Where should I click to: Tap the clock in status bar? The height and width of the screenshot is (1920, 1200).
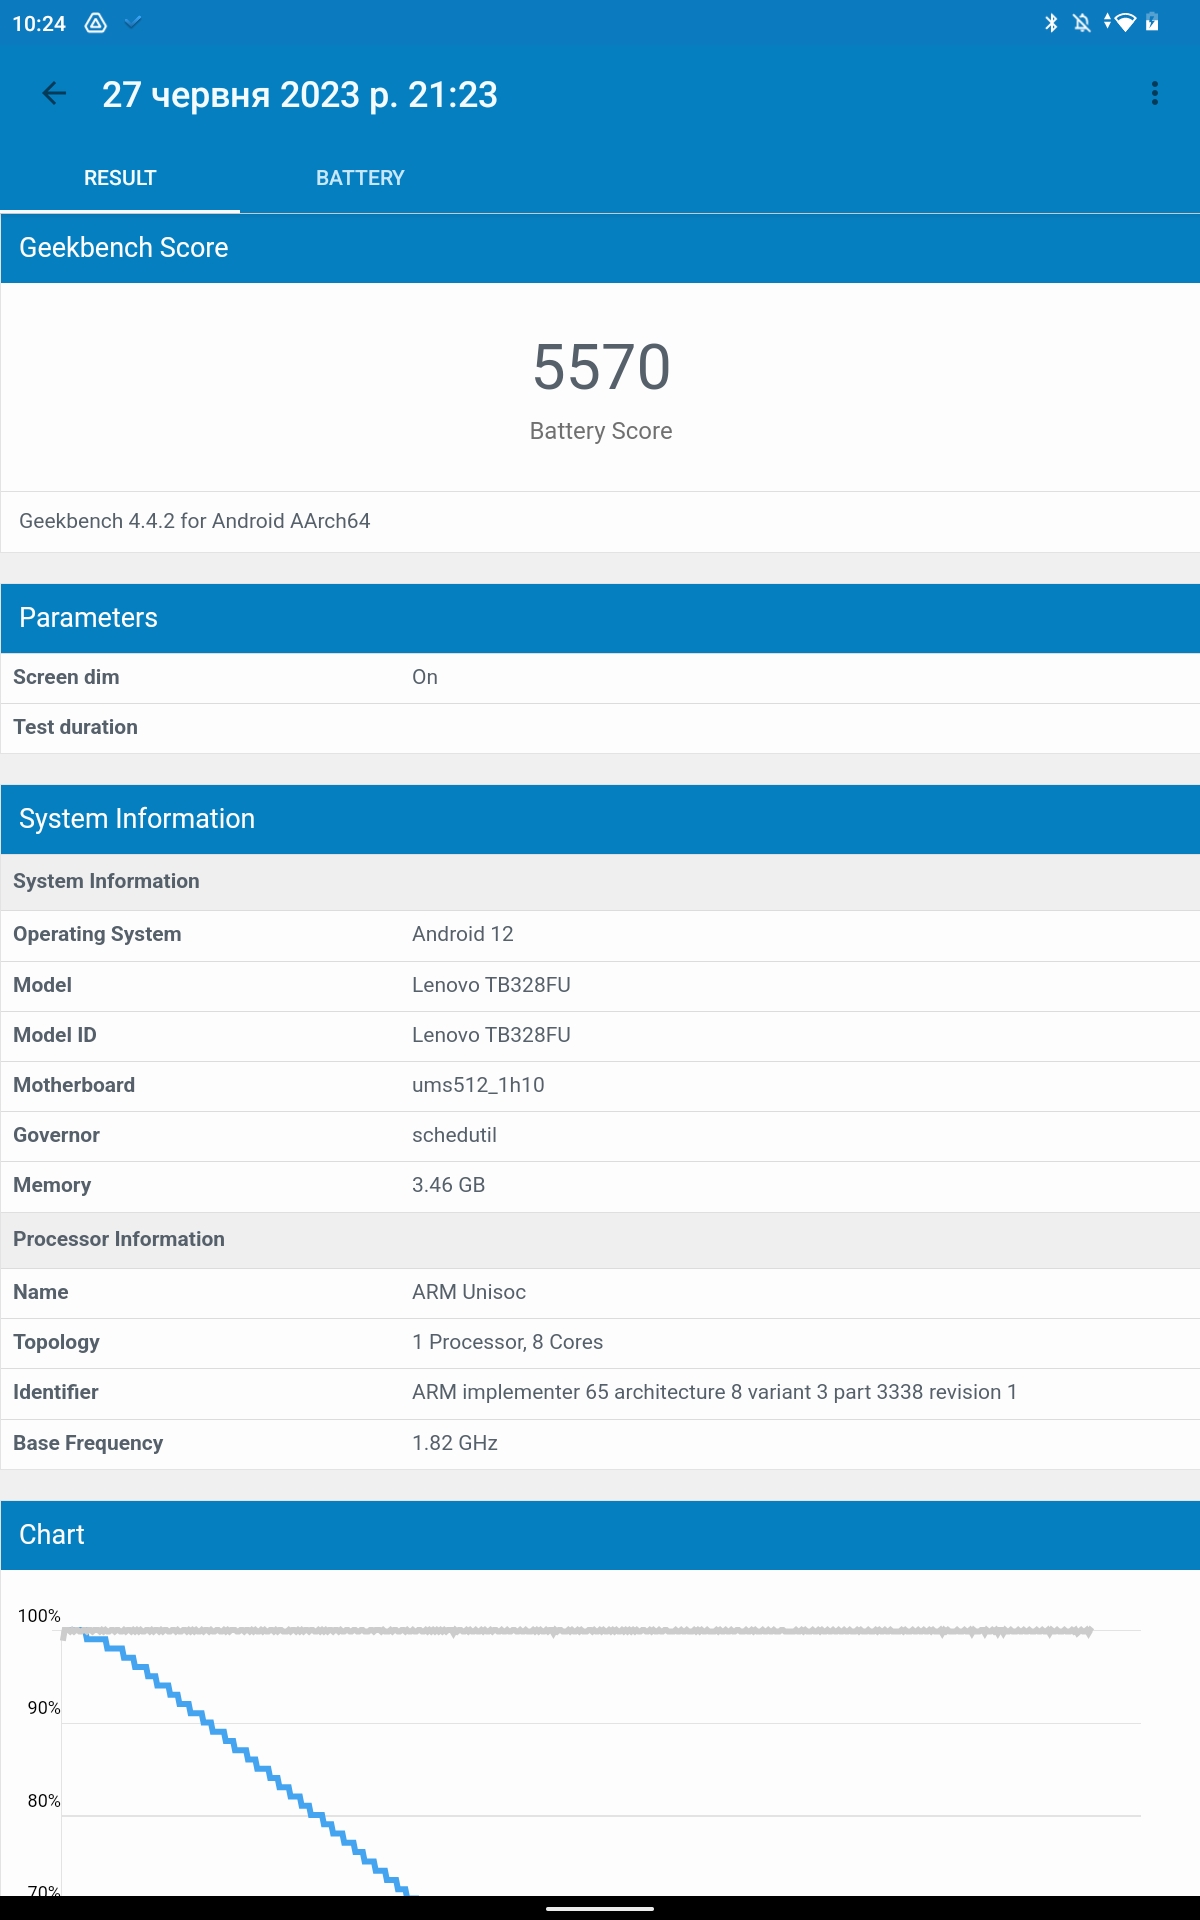[x=39, y=24]
